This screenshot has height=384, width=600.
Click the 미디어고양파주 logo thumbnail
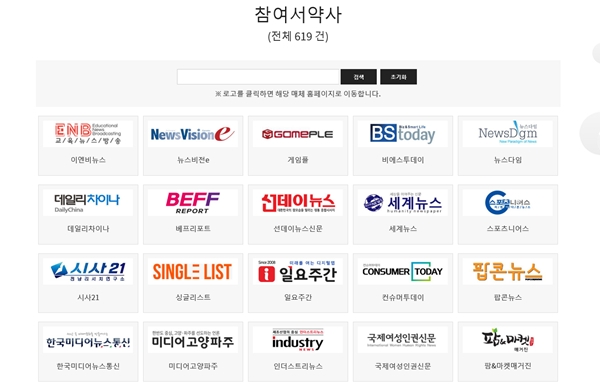tap(193, 340)
